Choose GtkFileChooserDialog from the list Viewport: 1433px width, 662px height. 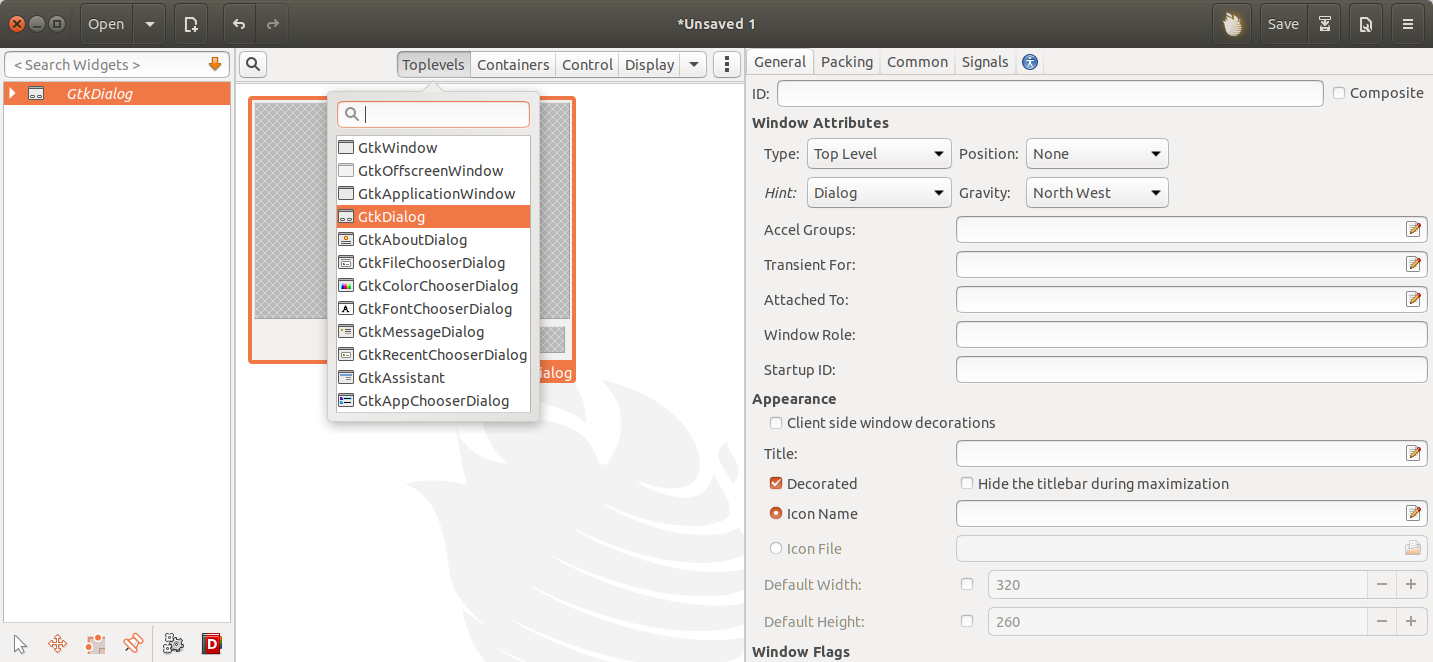click(431, 263)
